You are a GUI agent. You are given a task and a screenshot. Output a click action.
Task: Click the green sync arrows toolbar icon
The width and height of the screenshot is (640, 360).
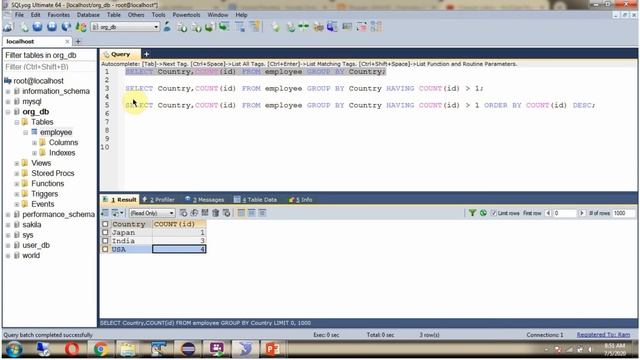point(303,27)
